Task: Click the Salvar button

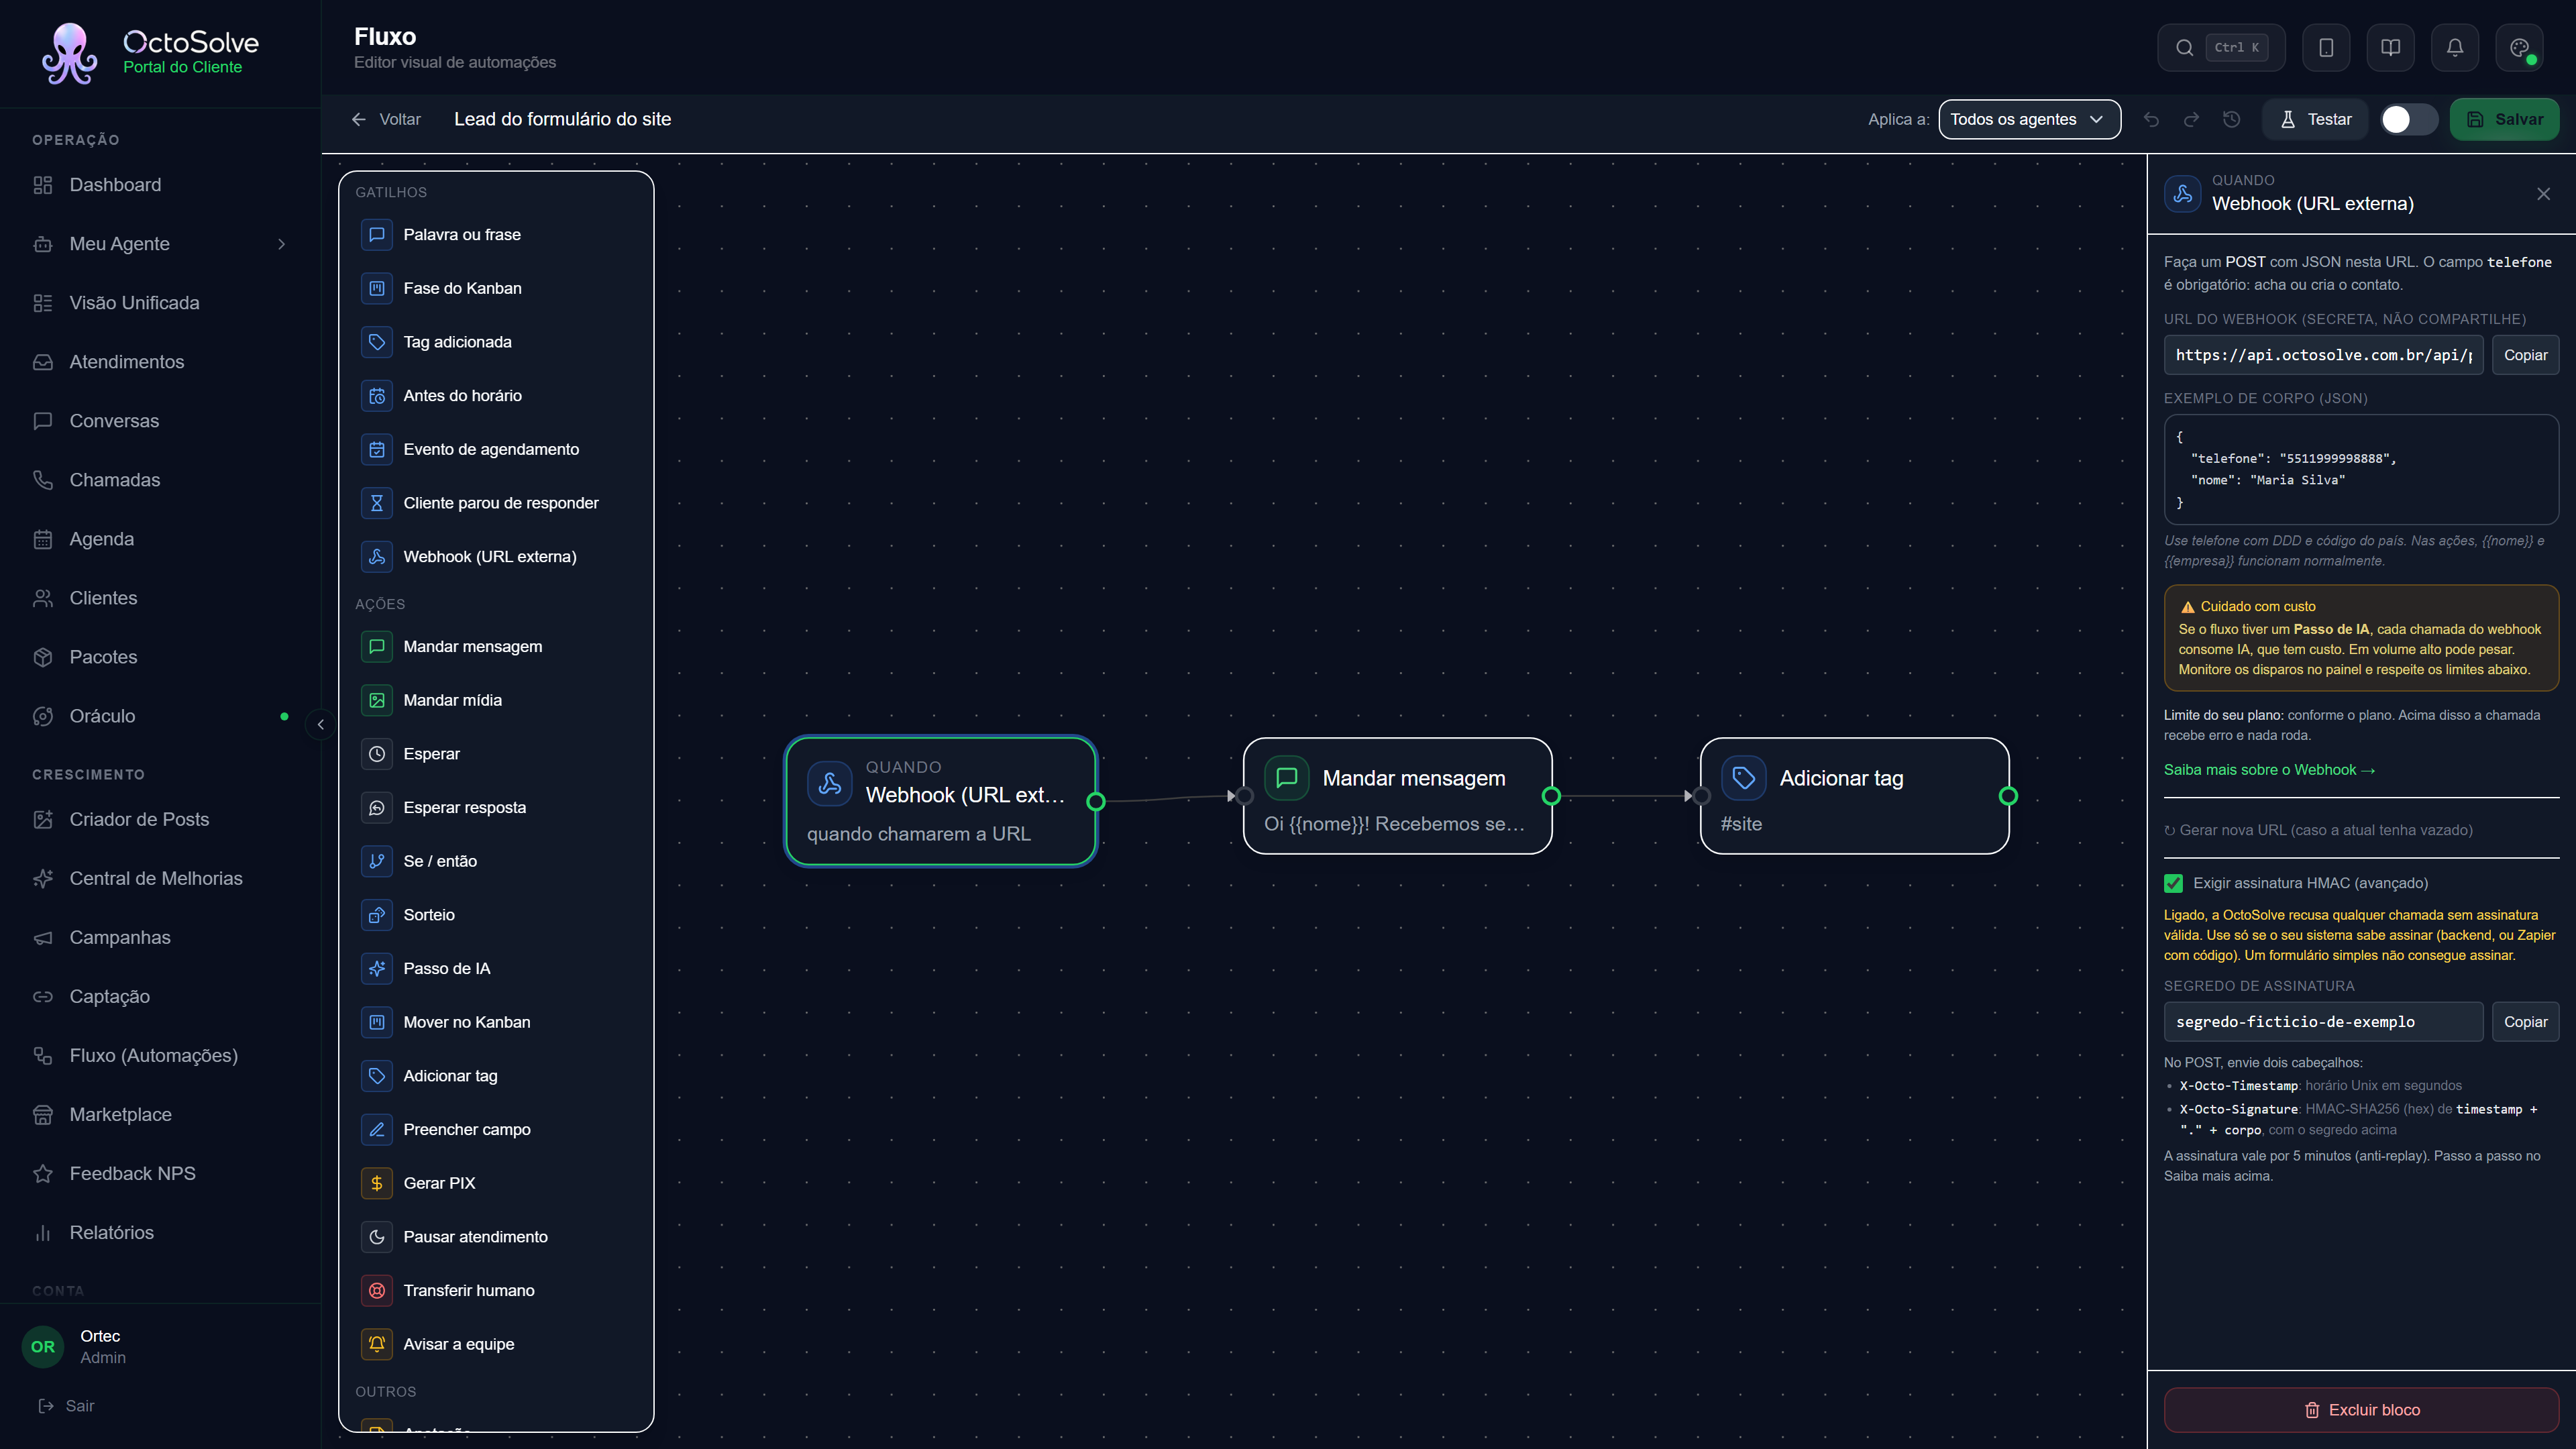Action: [2505, 119]
